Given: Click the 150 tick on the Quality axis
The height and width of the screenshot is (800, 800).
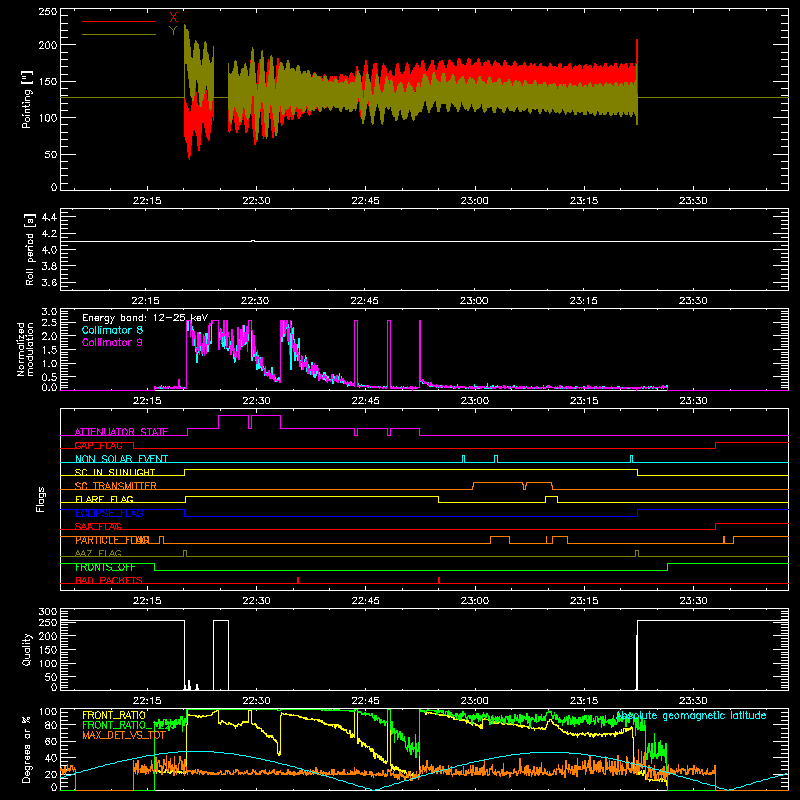Looking at the screenshot, I should click(x=48, y=650).
